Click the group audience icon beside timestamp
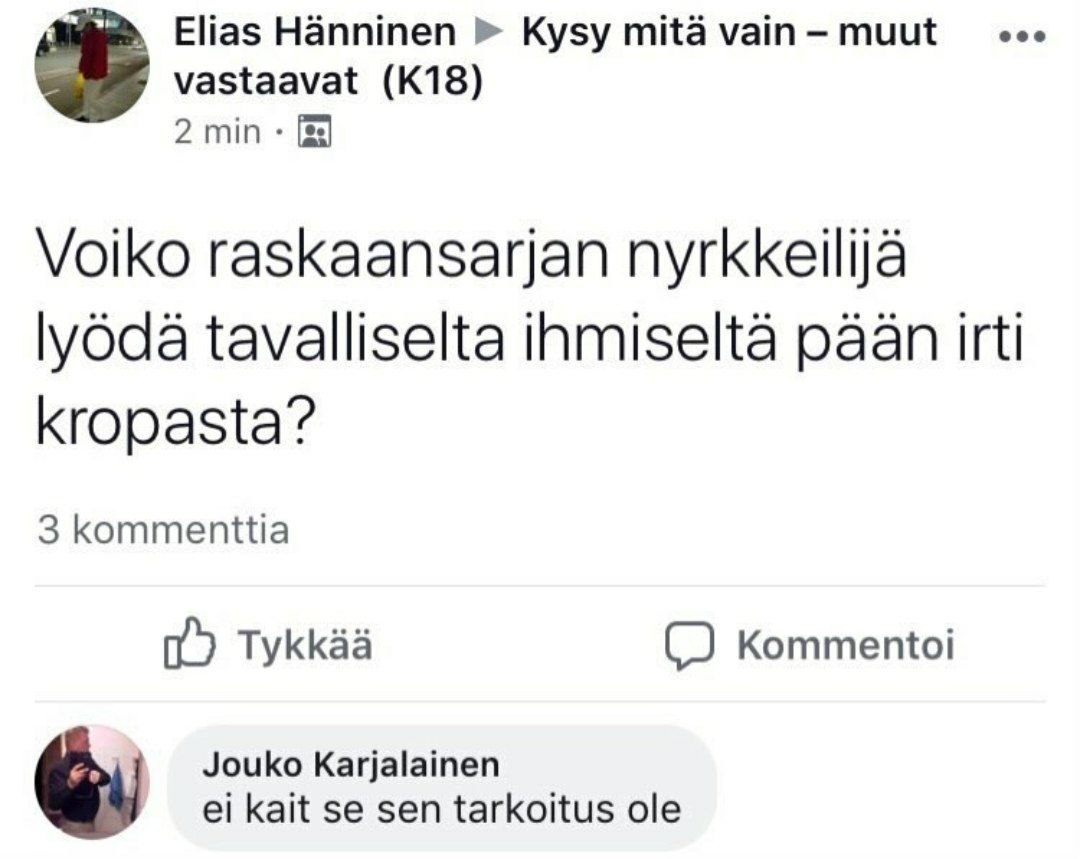The width and height of the screenshot is (1080, 859). 315,132
